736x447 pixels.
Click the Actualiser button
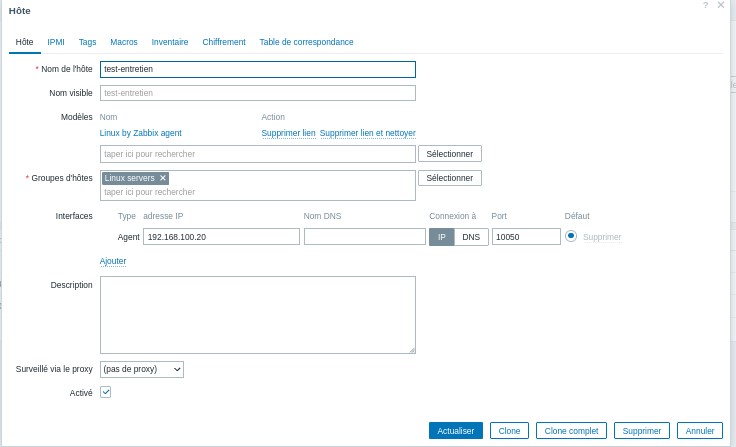coord(456,430)
